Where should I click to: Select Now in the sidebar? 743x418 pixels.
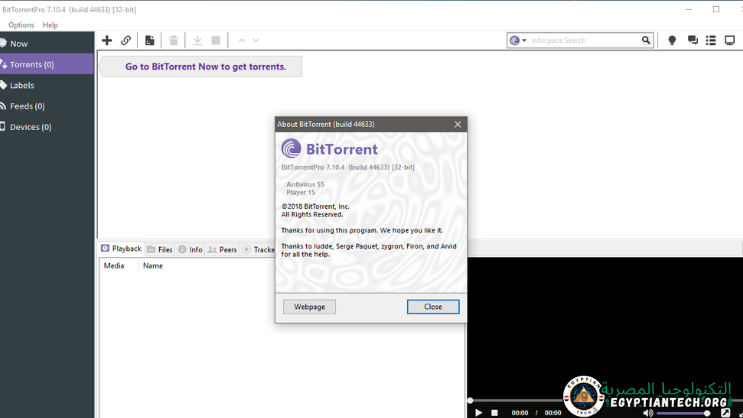46,44
